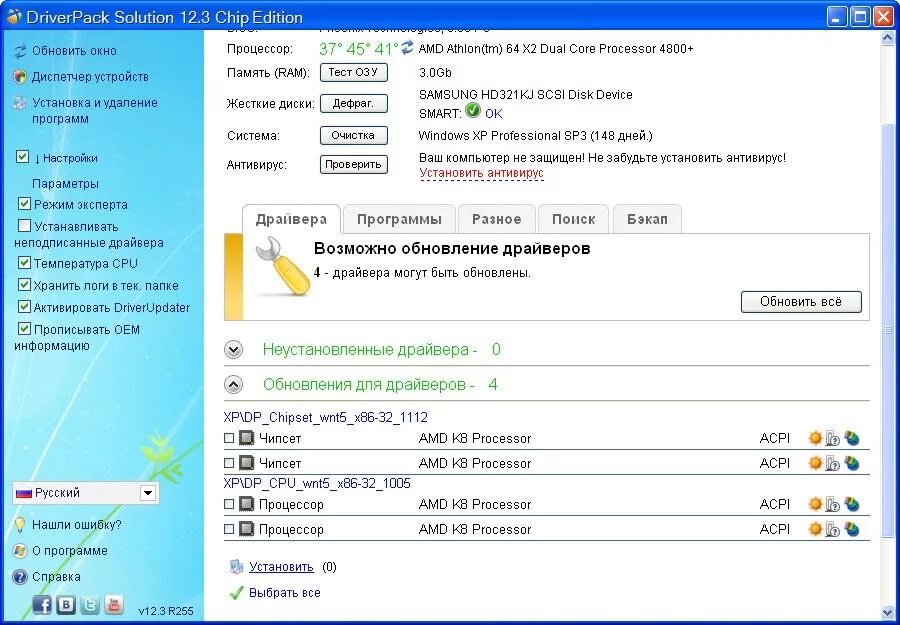Collapse Обновления для драйверов section
This screenshot has width=900, height=625.
click(x=234, y=385)
